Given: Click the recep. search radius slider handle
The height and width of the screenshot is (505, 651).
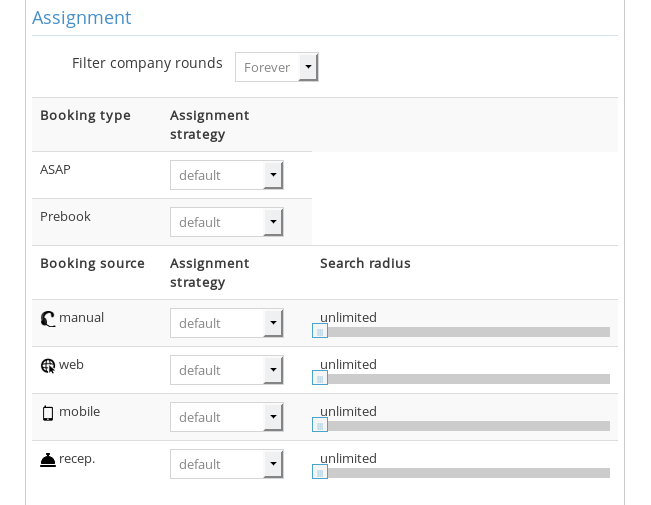Looking at the screenshot, I should [x=320, y=472].
